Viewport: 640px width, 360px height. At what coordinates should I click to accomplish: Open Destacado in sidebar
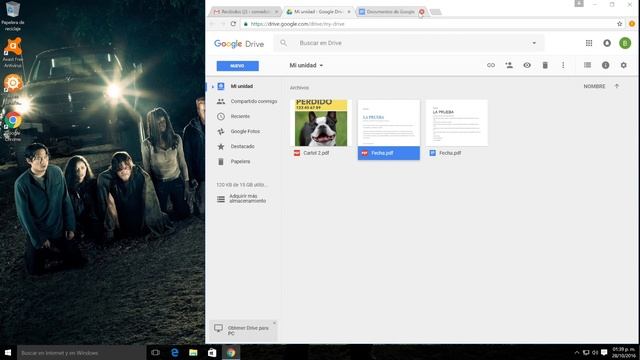click(x=236, y=146)
